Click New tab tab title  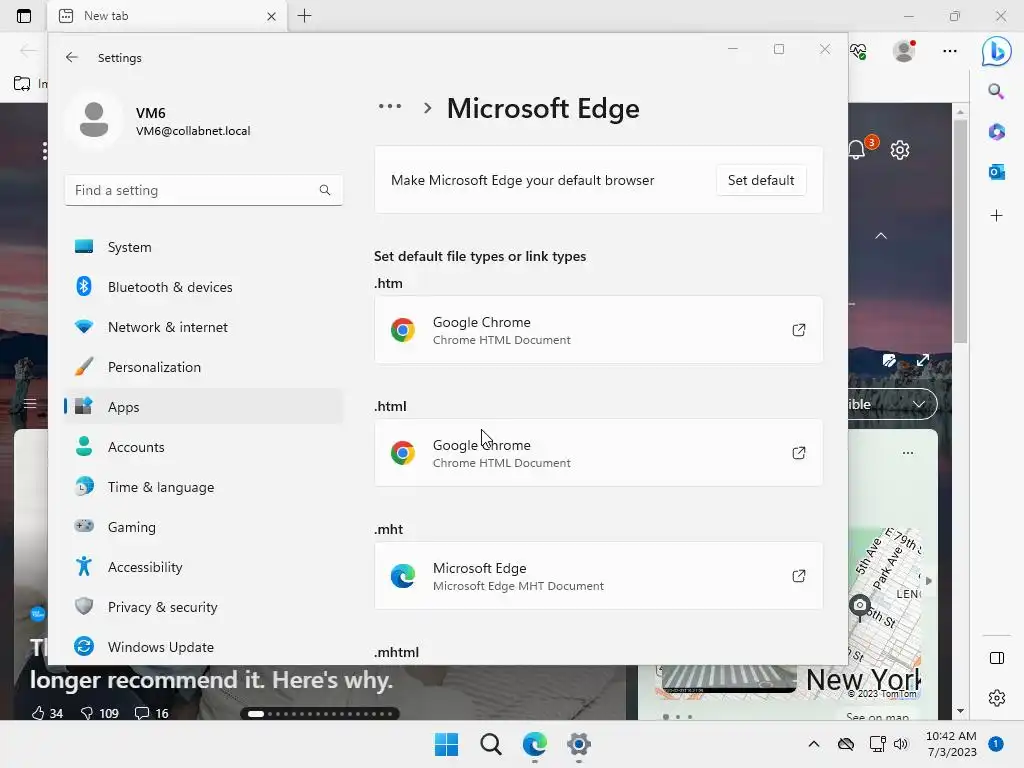pyautogui.click(x=106, y=16)
